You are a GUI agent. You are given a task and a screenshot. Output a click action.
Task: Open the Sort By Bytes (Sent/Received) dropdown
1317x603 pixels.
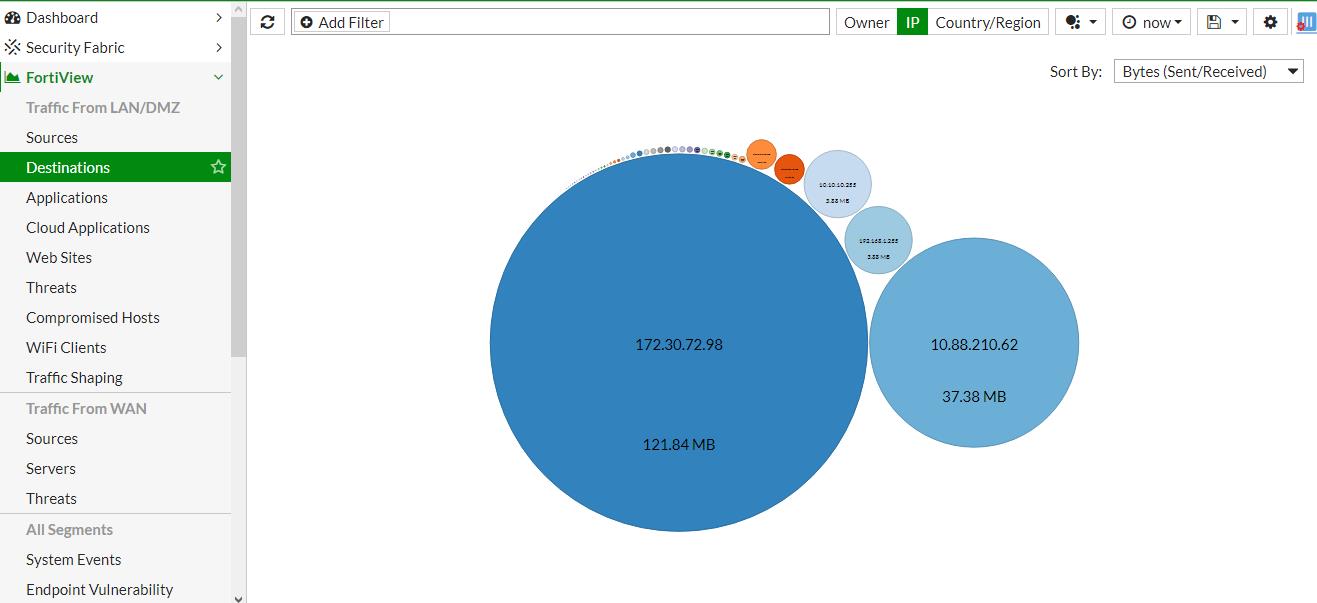pos(1208,71)
